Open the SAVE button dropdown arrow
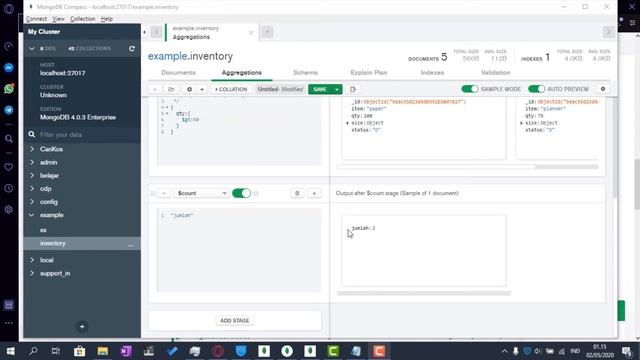 coord(337,89)
